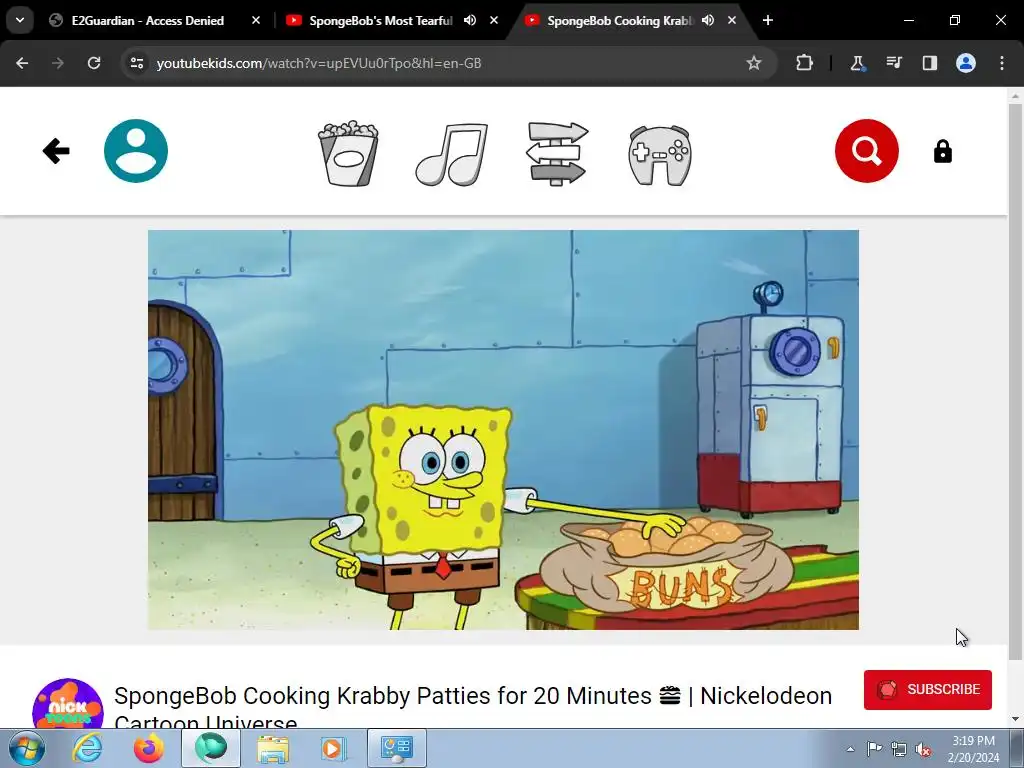Viewport: 1024px width, 768px height.
Task: Open the Shows popcorn category
Action: [x=348, y=153]
